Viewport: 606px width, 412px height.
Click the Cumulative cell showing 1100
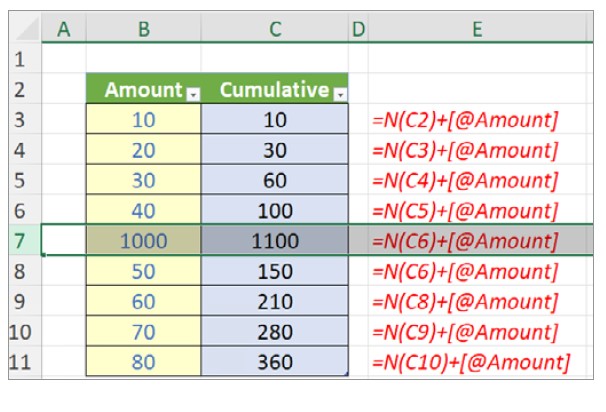click(274, 241)
